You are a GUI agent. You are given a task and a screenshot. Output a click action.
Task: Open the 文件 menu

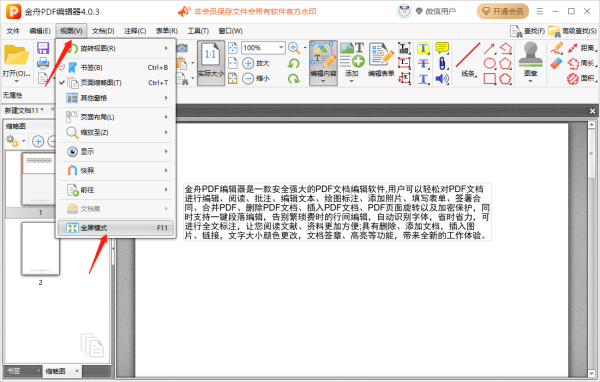pyautogui.click(x=13, y=31)
